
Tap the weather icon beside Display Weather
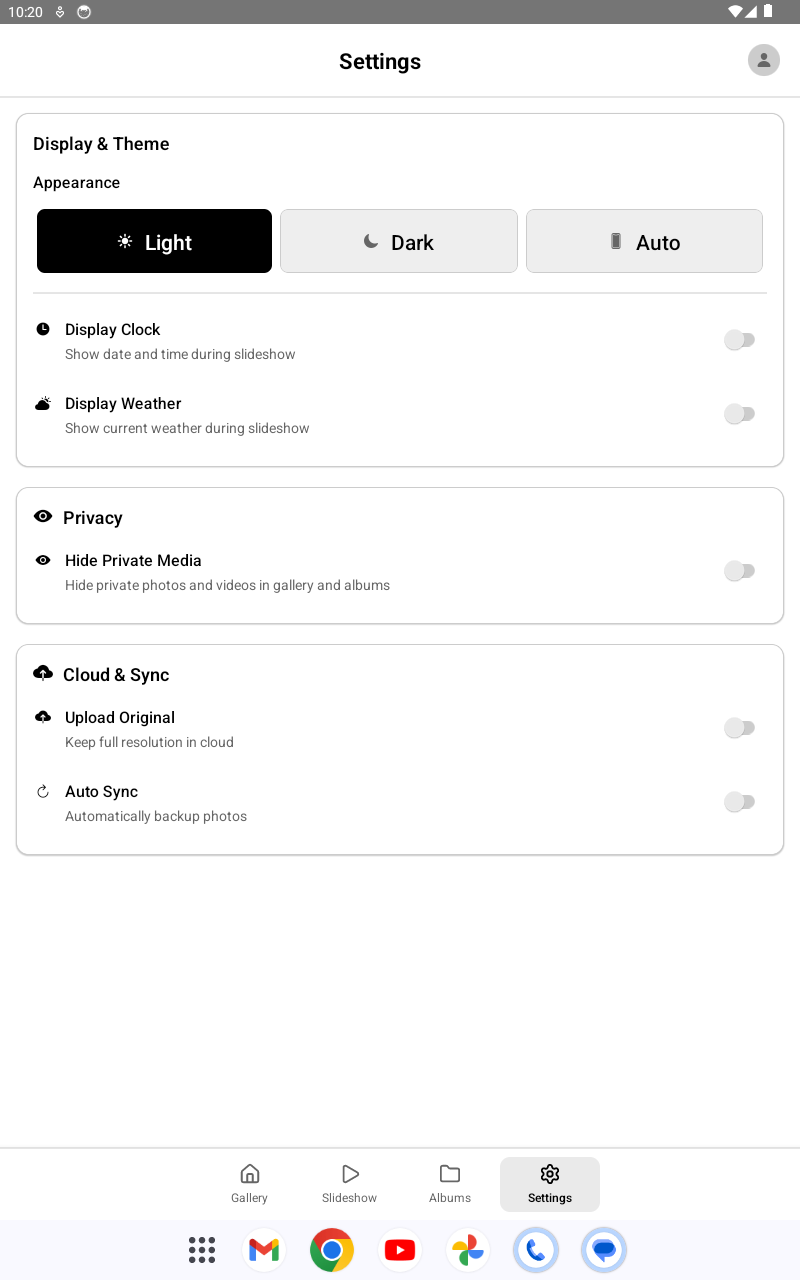pos(42,403)
